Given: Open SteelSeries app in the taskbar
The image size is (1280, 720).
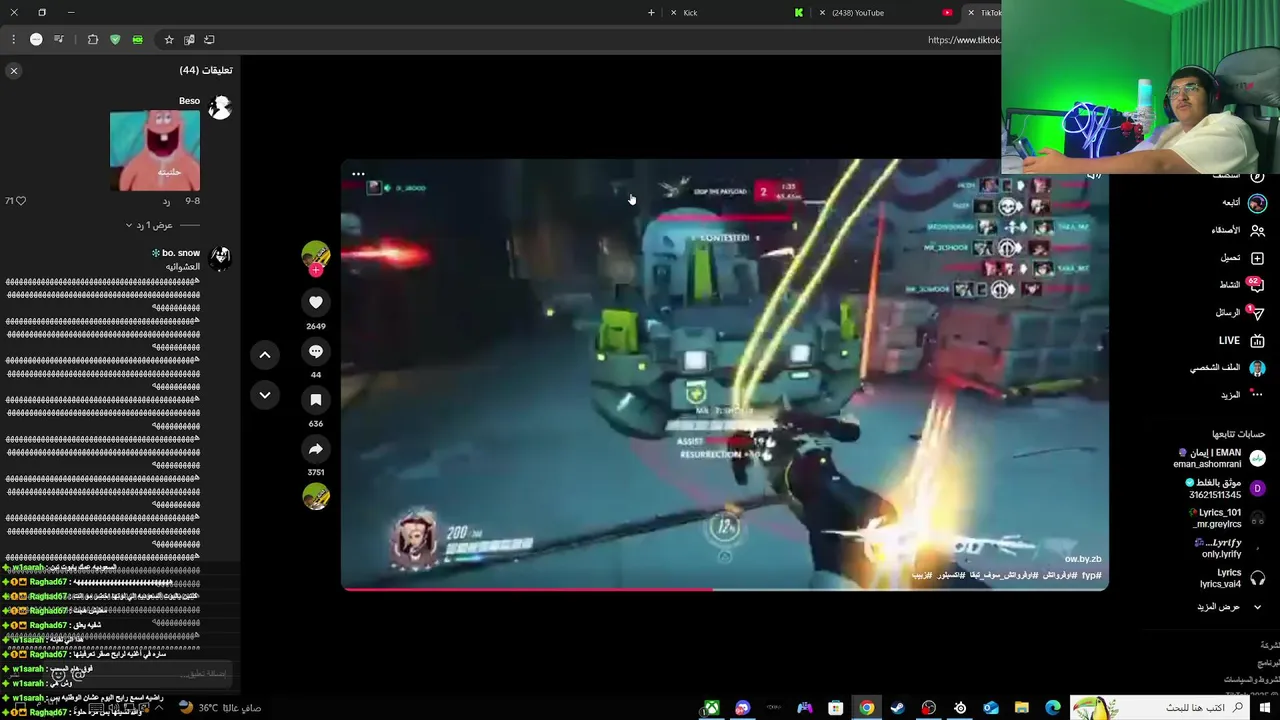Looking at the screenshot, I should (x=959, y=708).
